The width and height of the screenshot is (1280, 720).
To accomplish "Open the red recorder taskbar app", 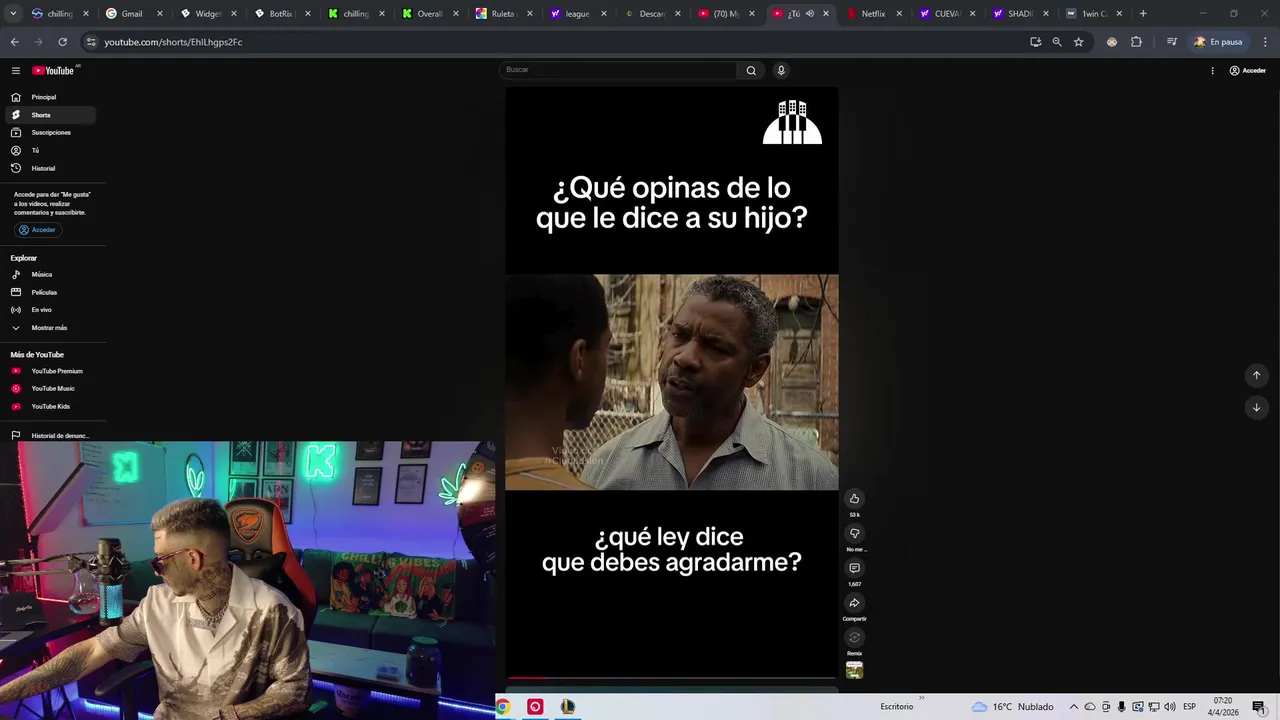I will click(535, 707).
